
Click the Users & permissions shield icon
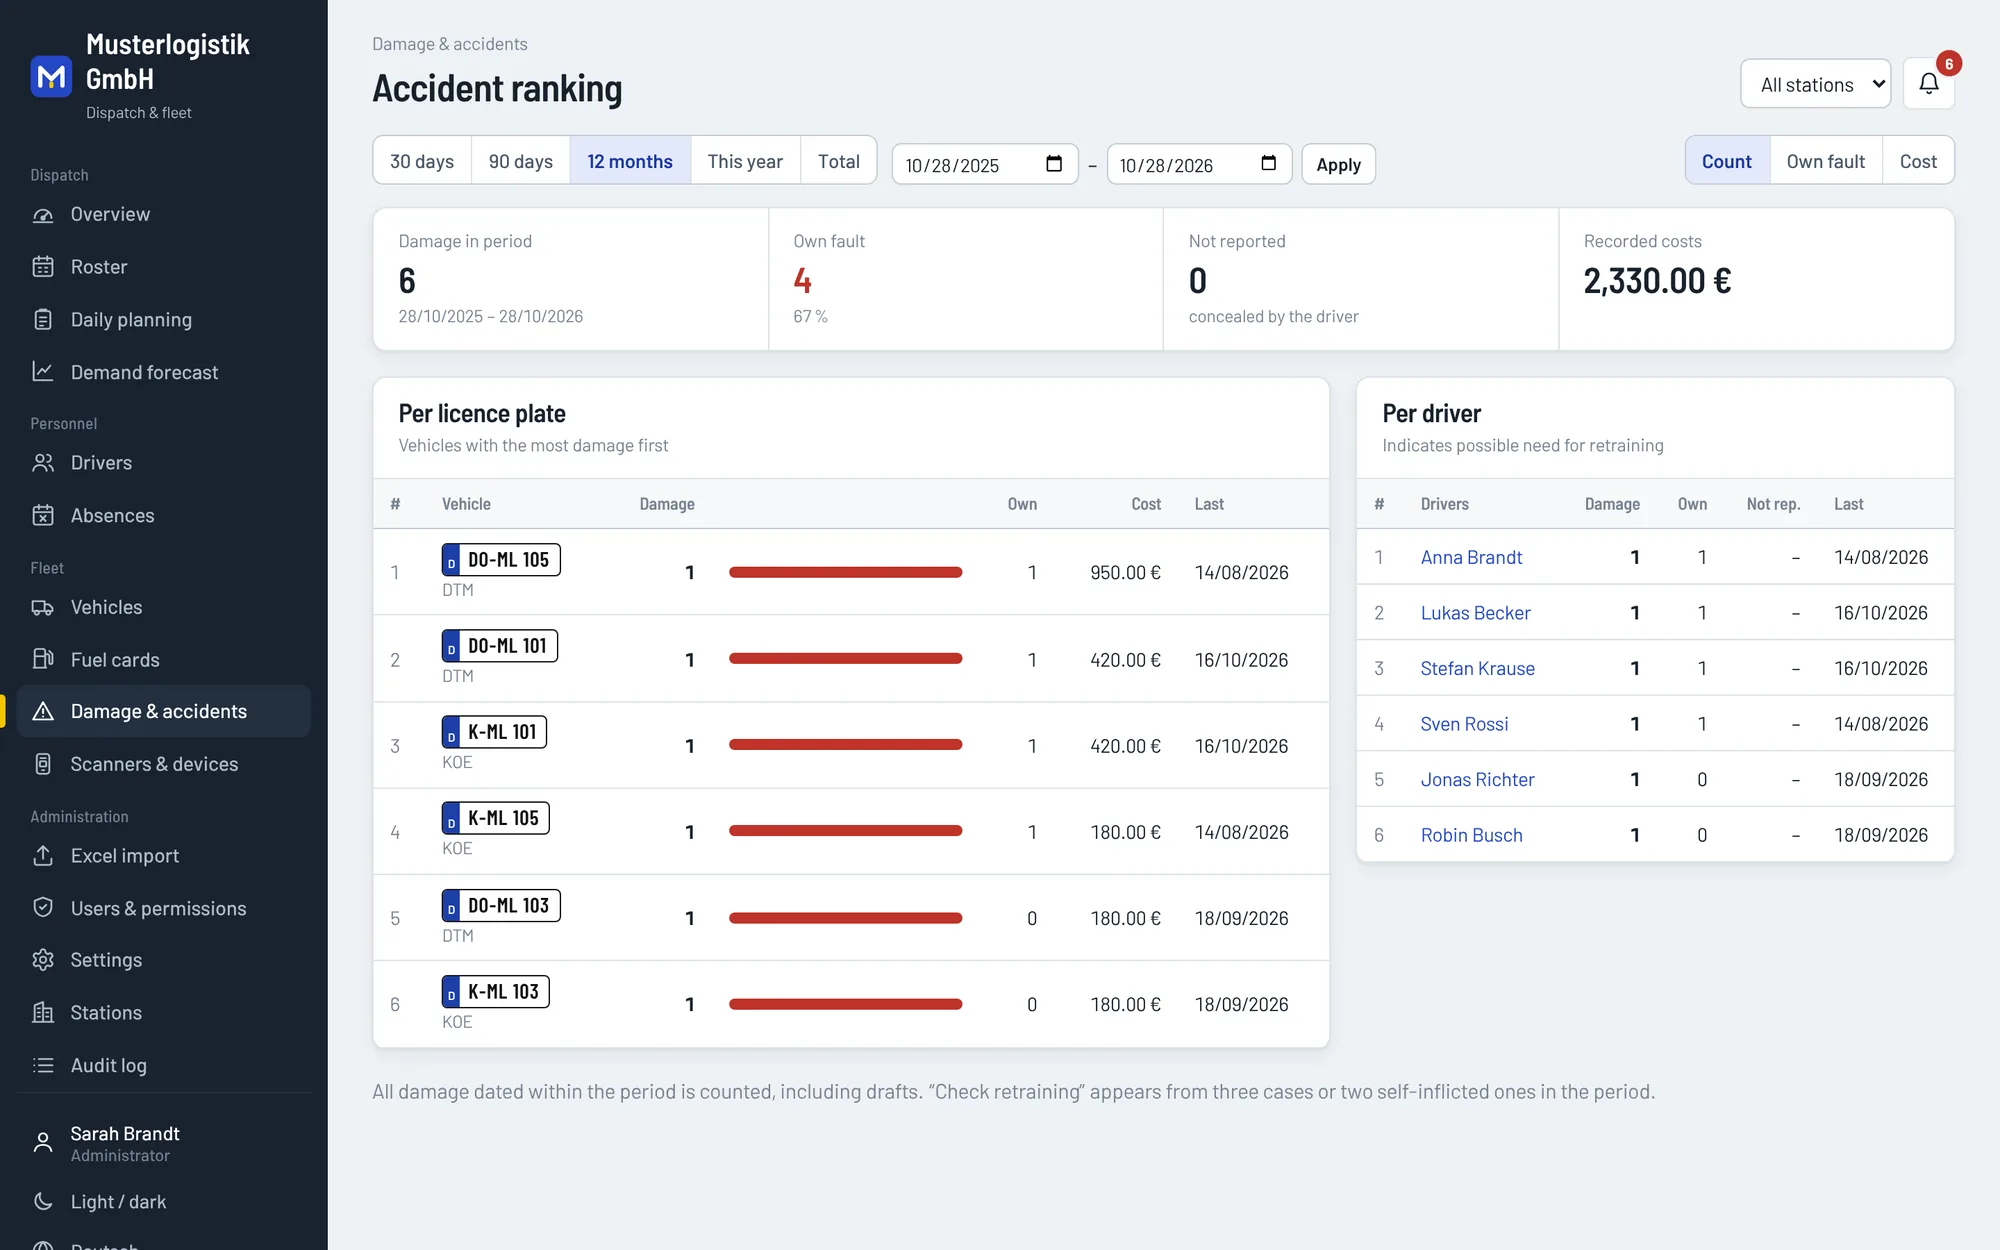coord(43,908)
